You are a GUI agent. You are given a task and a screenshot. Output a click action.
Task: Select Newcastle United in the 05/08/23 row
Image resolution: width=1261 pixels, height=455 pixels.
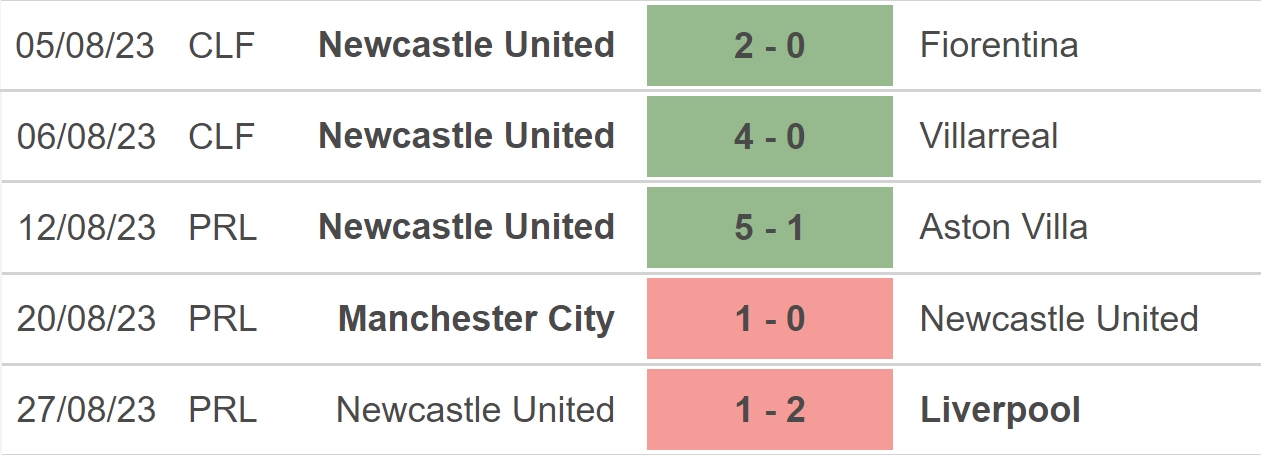pyautogui.click(x=467, y=45)
